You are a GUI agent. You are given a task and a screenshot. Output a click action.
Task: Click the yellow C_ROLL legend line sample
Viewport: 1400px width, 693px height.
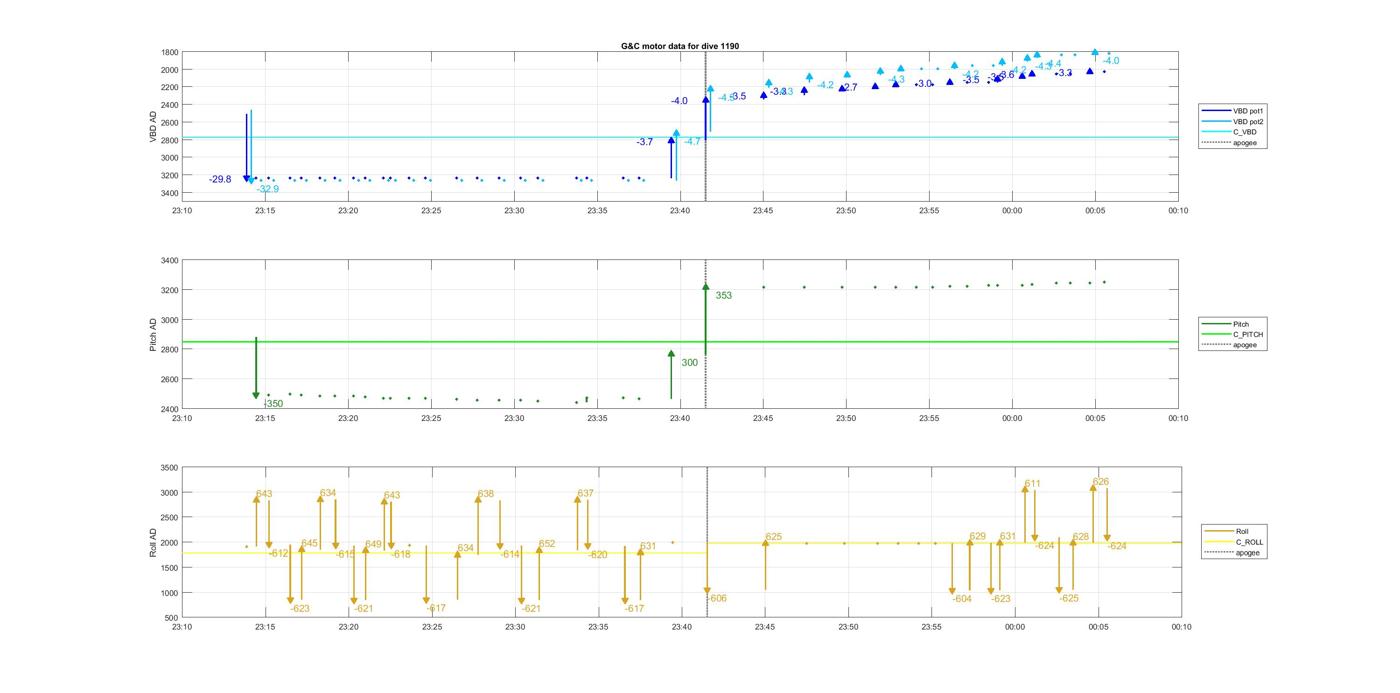[x=1221, y=542]
